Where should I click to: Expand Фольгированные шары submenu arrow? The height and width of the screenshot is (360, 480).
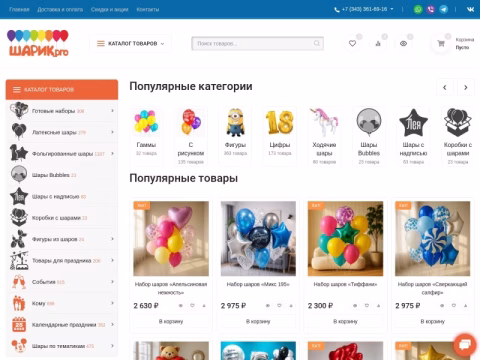click(x=112, y=153)
